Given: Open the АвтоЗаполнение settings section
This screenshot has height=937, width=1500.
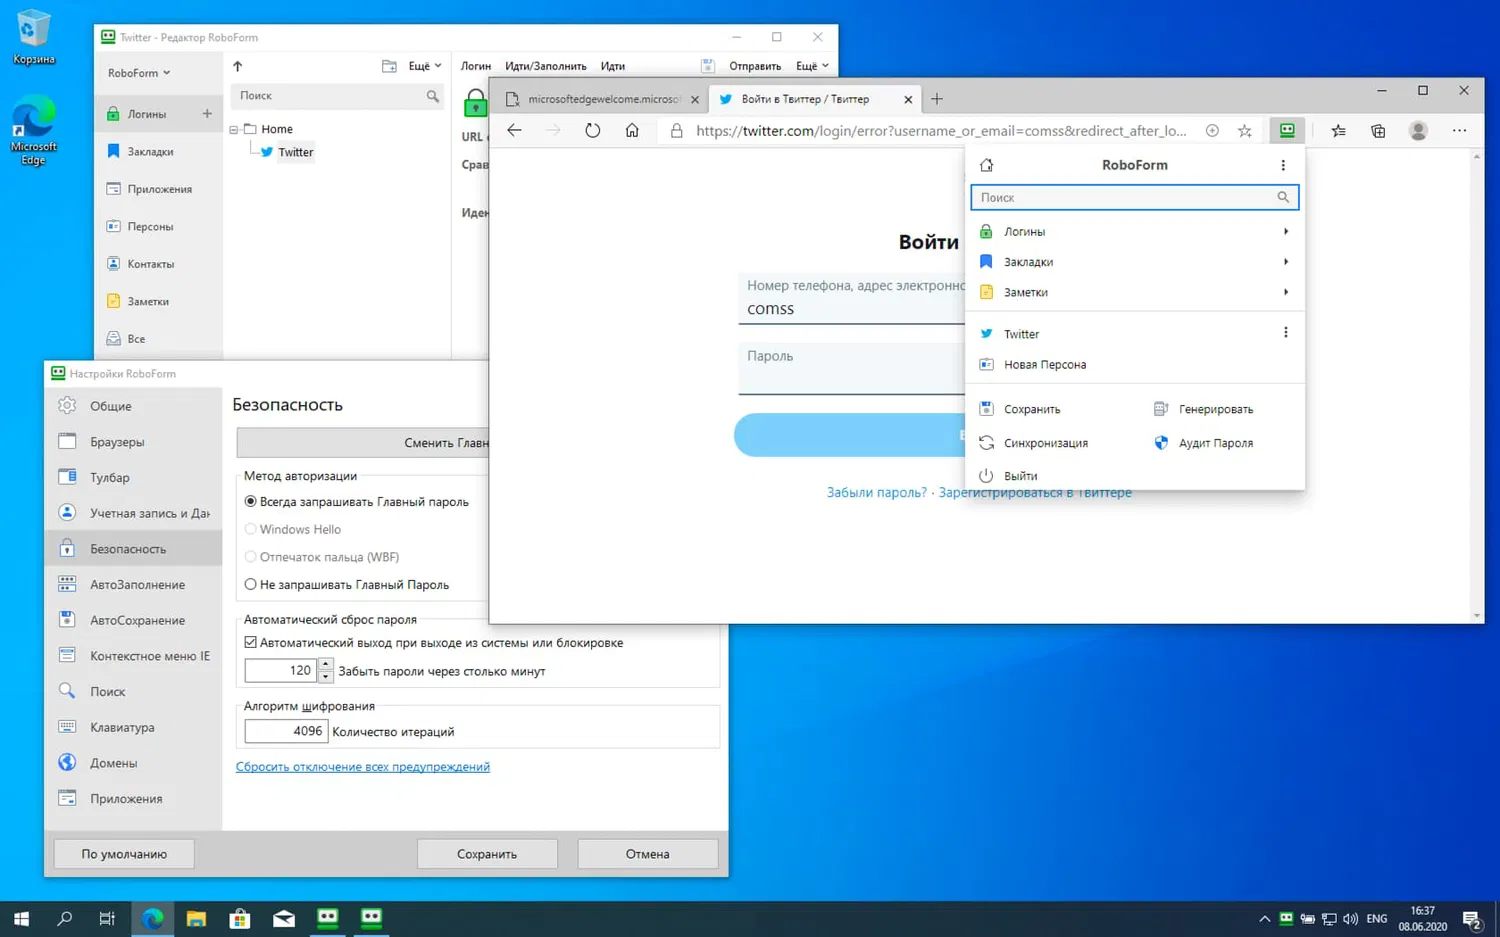Looking at the screenshot, I should coord(133,585).
